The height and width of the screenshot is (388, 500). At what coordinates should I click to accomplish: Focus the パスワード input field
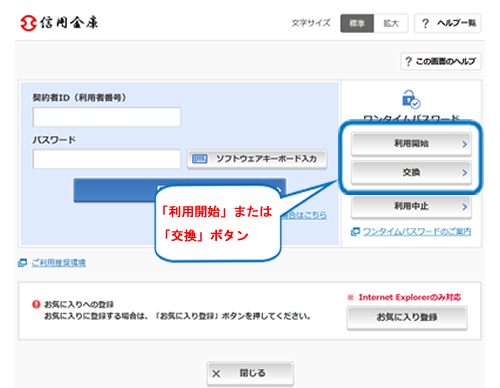107,159
